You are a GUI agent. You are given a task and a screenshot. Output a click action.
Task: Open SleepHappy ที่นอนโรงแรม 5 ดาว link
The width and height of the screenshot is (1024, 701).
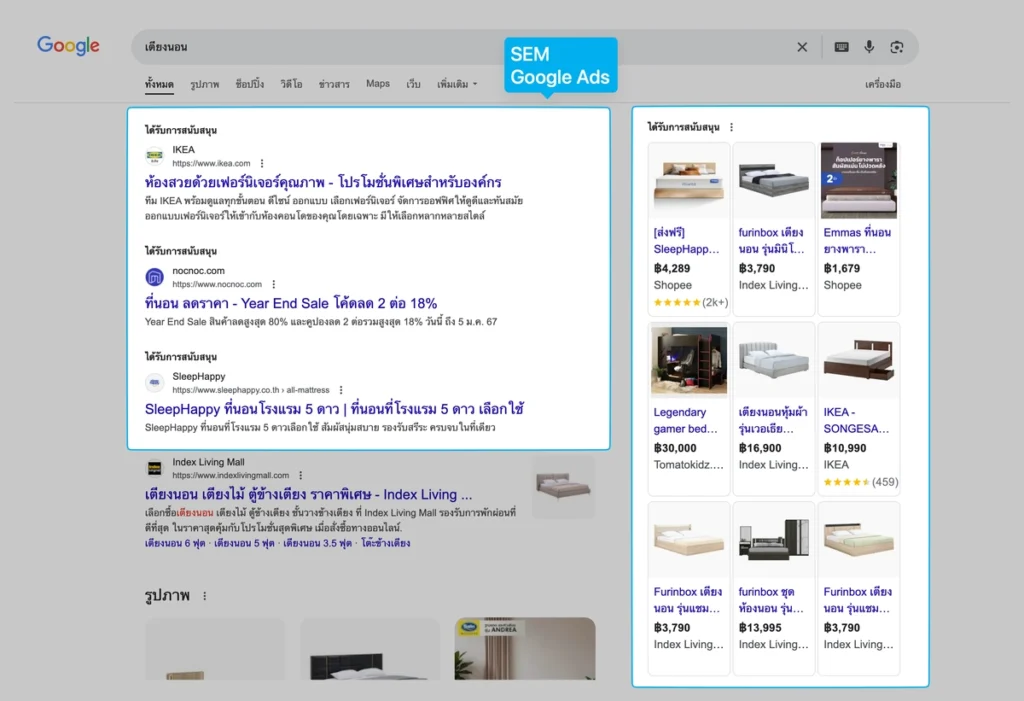(334, 409)
